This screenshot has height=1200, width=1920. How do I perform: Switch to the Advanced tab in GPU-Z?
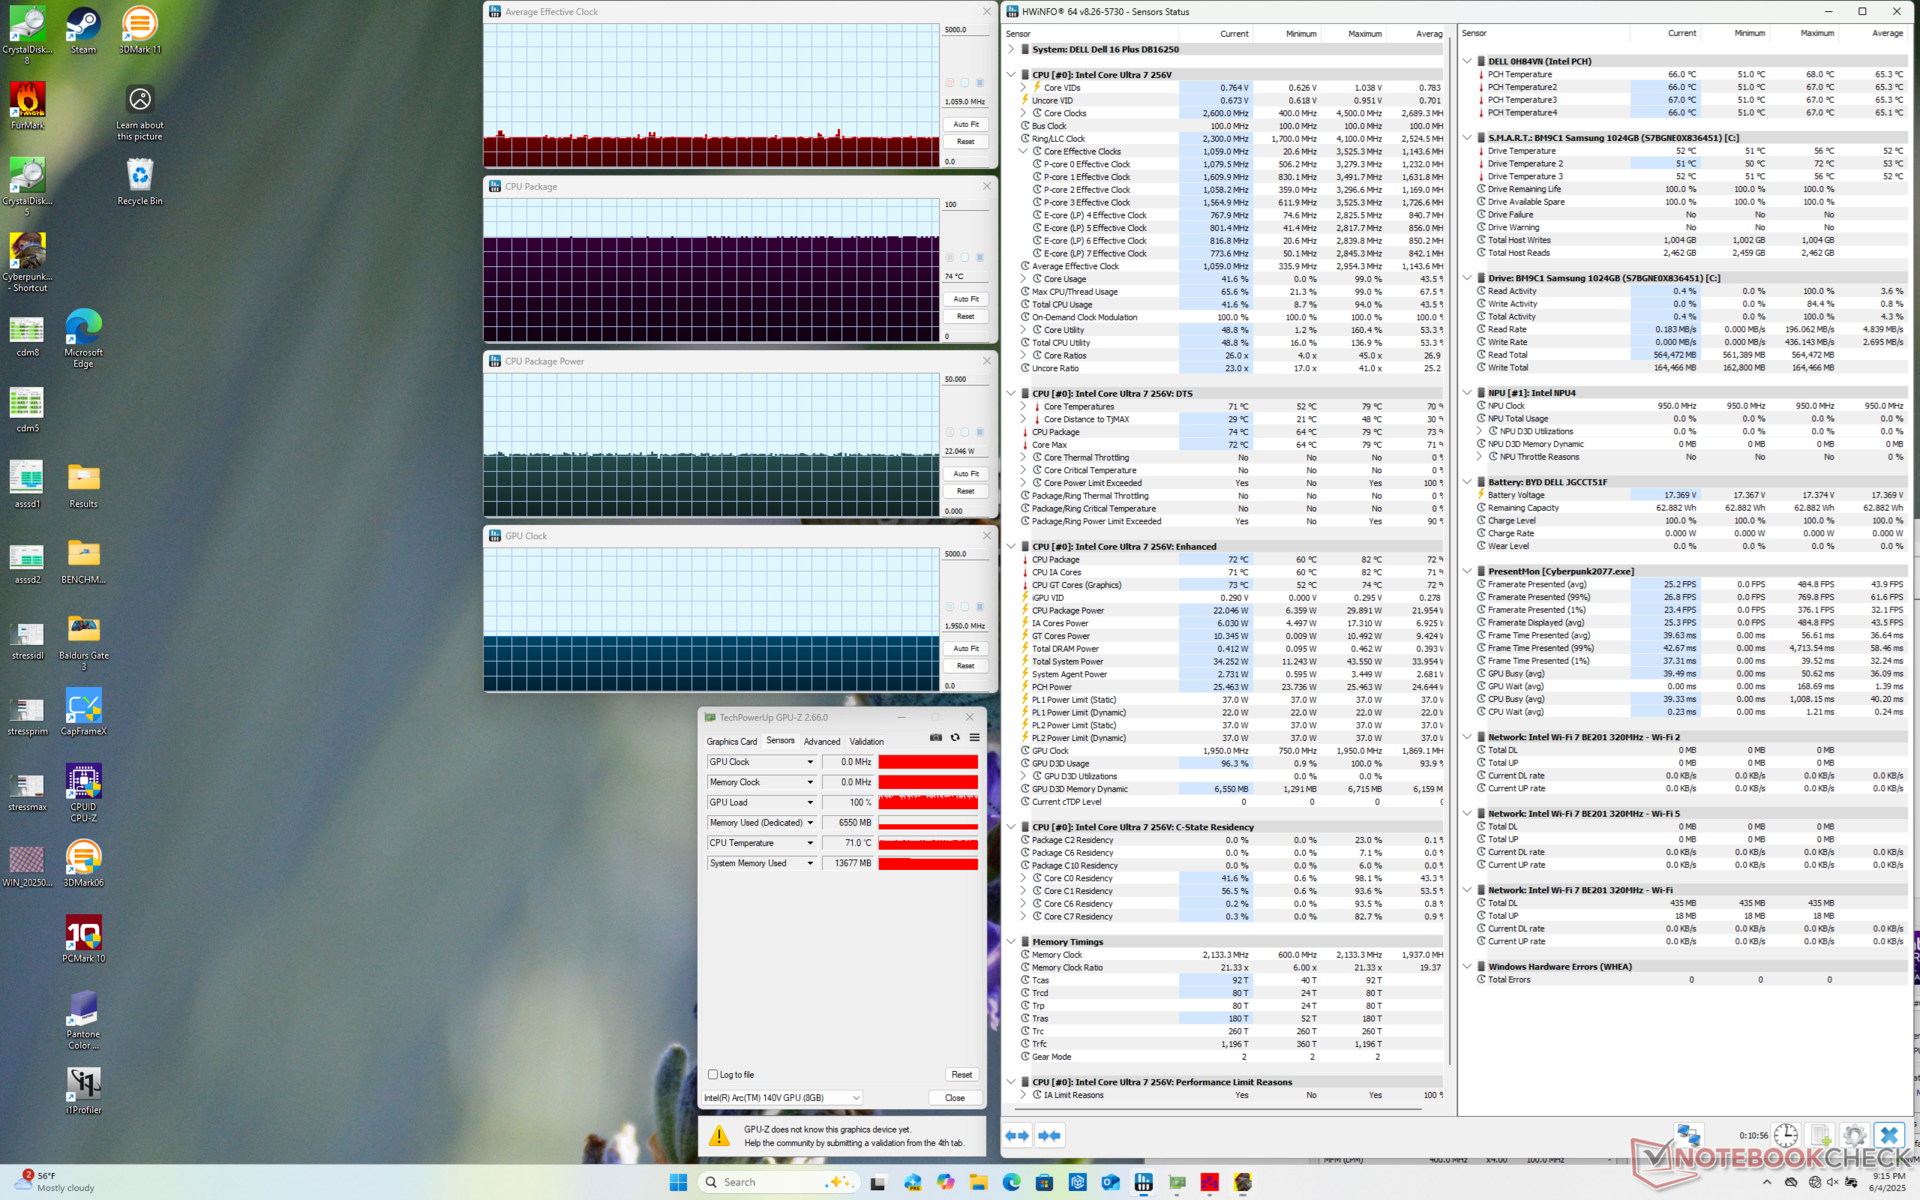[x=821, y=742]
